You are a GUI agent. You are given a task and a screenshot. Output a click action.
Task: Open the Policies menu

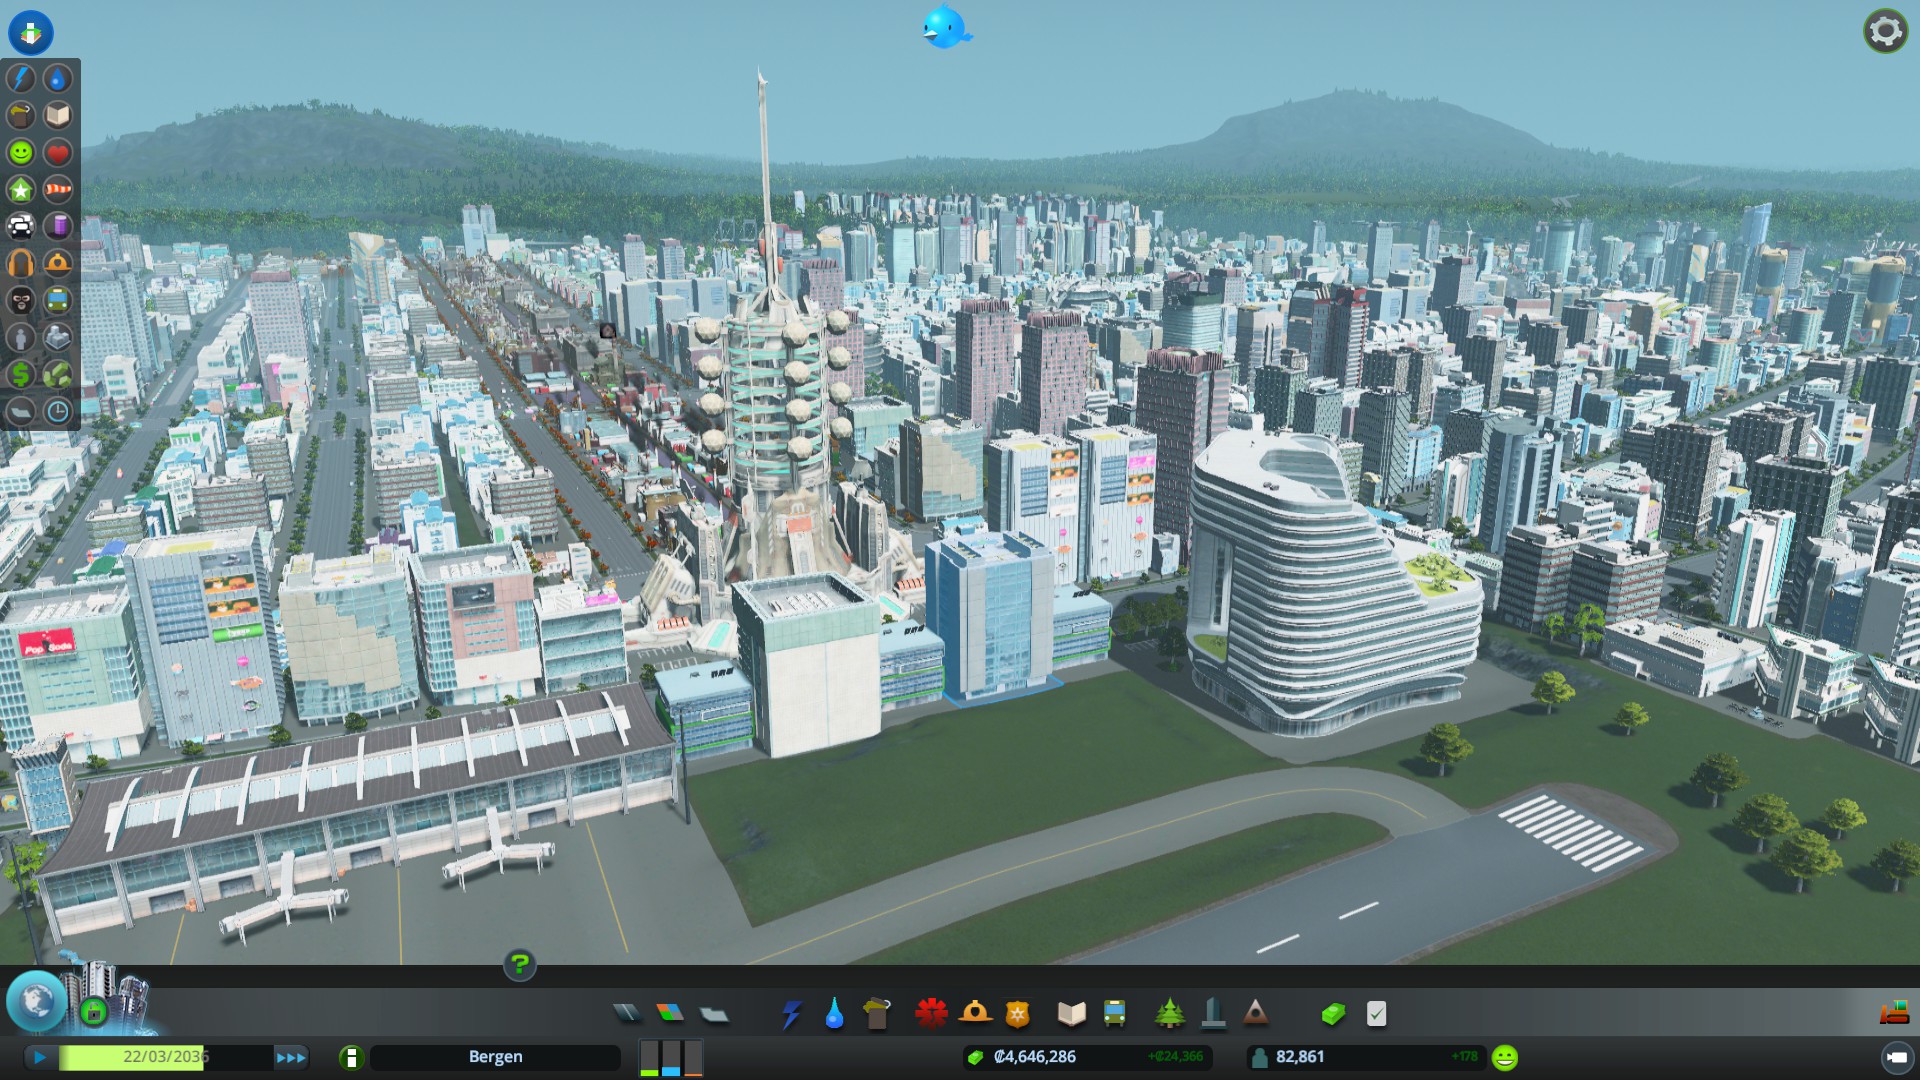pyautogui.click(x=1376, y=1014)
